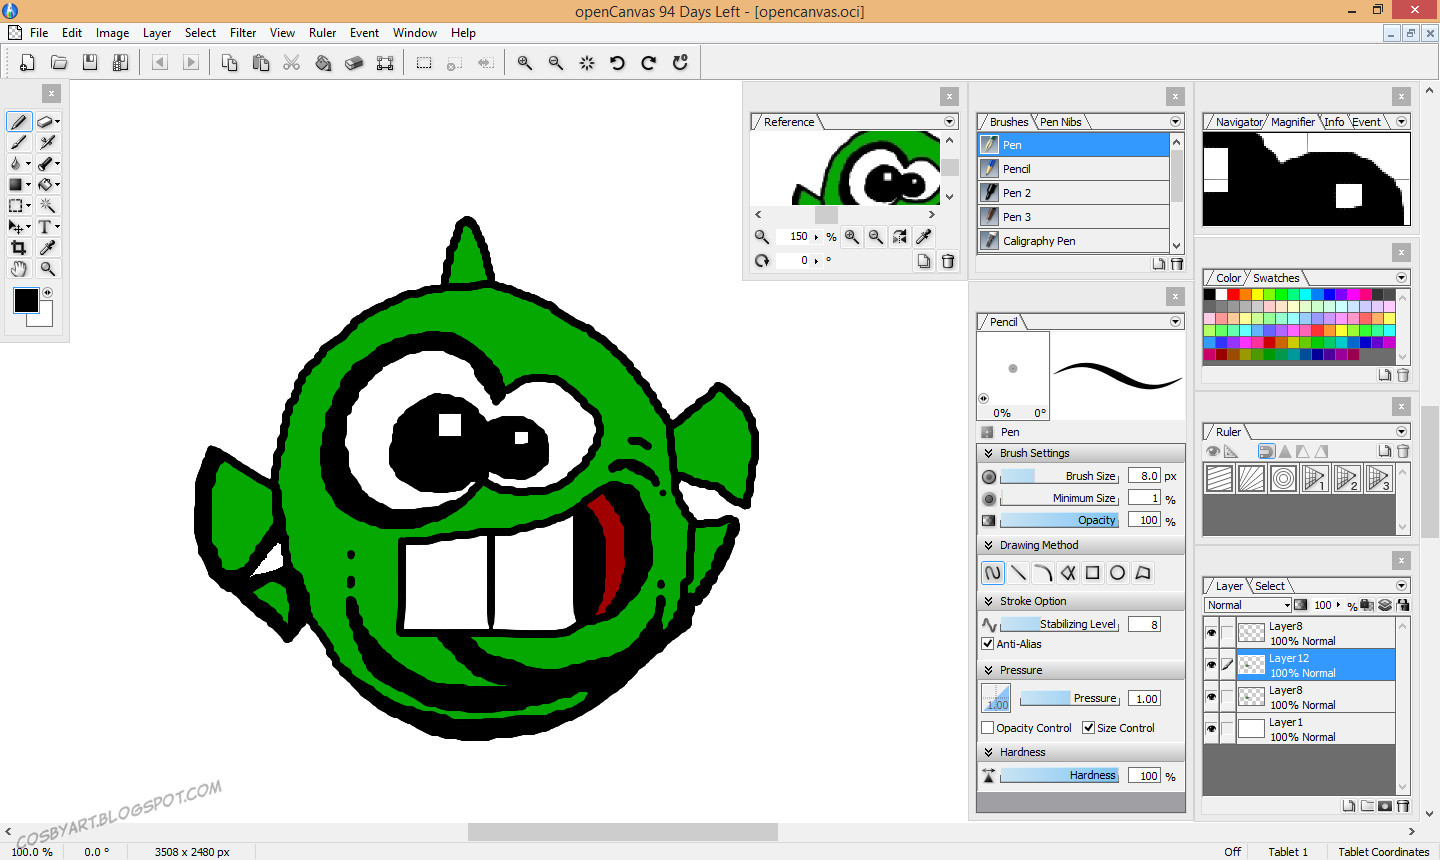This screenshot has width=1440, height=860.
Task: Choose the ellipse drawing method
Action: tap(1117, 573)
